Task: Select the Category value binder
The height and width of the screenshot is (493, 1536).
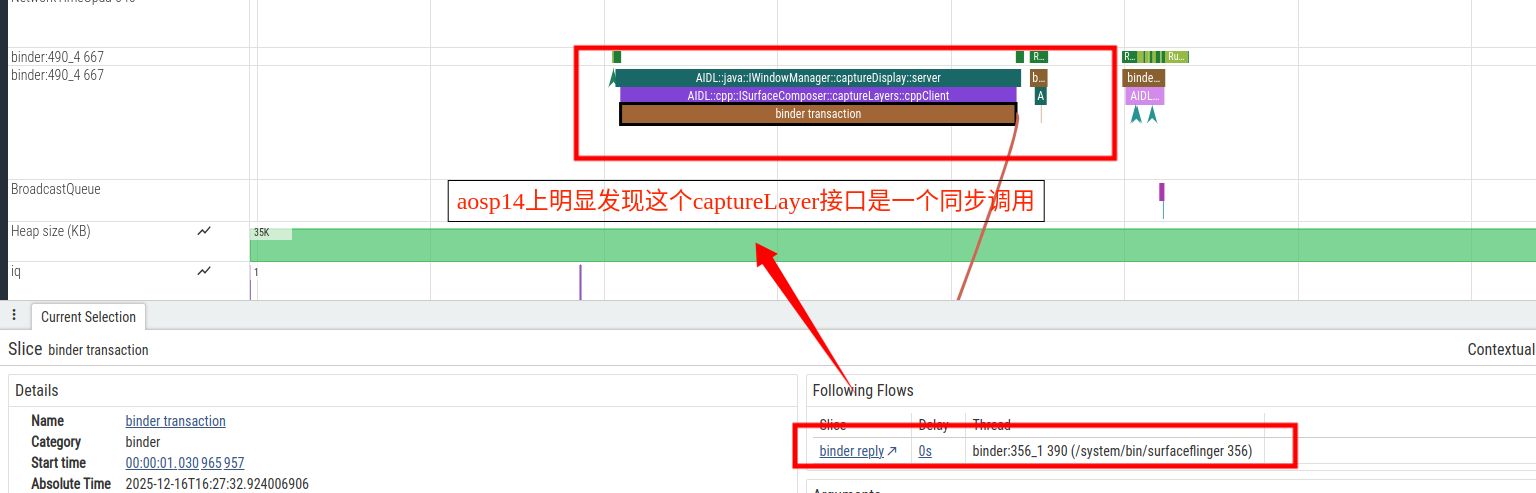Action: 143,442
